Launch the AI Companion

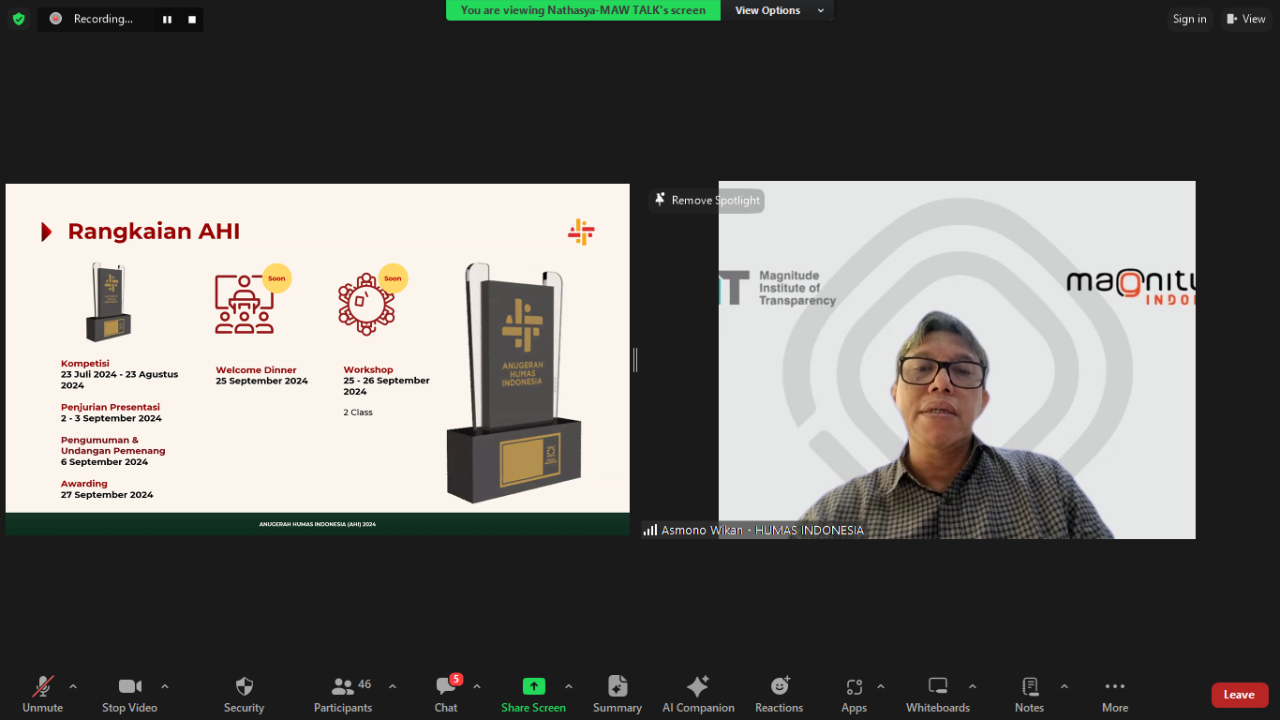coord(698,686)
